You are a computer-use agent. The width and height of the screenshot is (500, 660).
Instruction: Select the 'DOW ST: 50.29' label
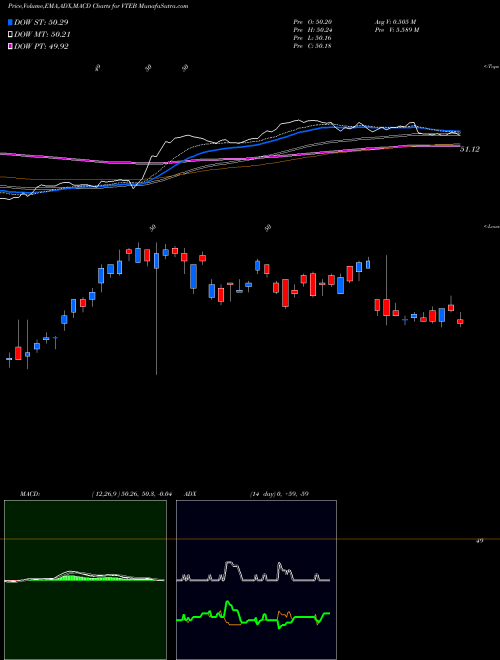tap(41, 22)
